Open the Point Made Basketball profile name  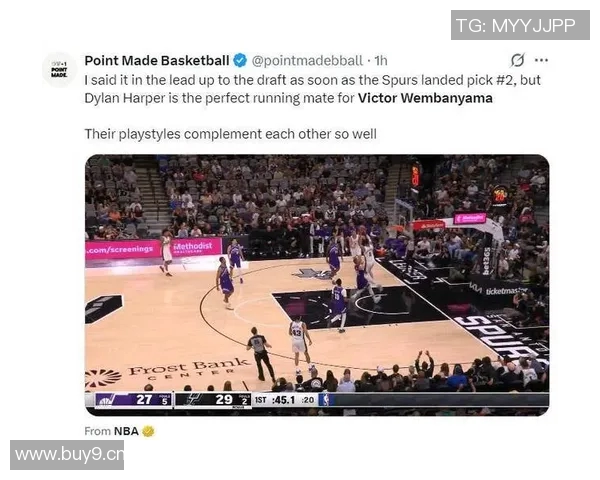(x=157, y=60)
